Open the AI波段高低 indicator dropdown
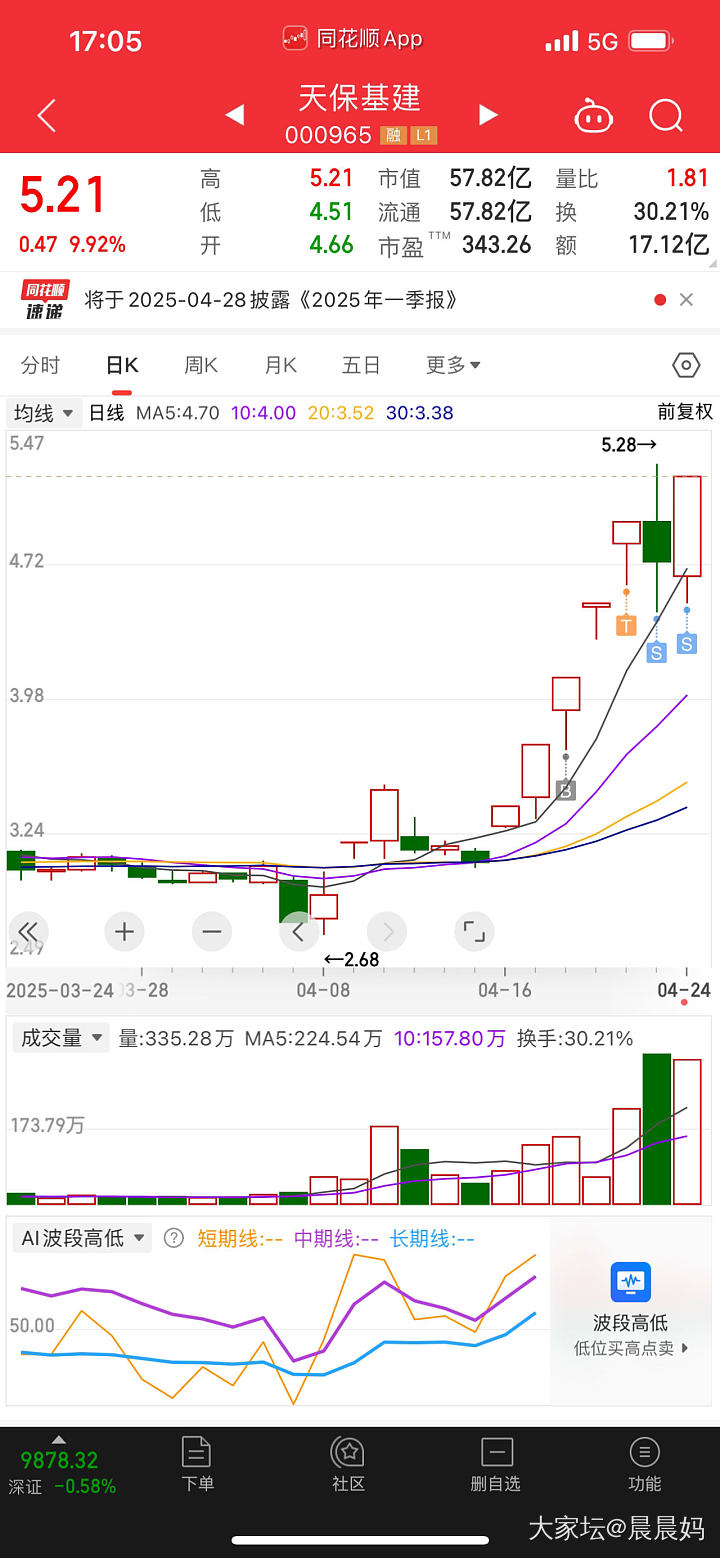 [82, 1238]
